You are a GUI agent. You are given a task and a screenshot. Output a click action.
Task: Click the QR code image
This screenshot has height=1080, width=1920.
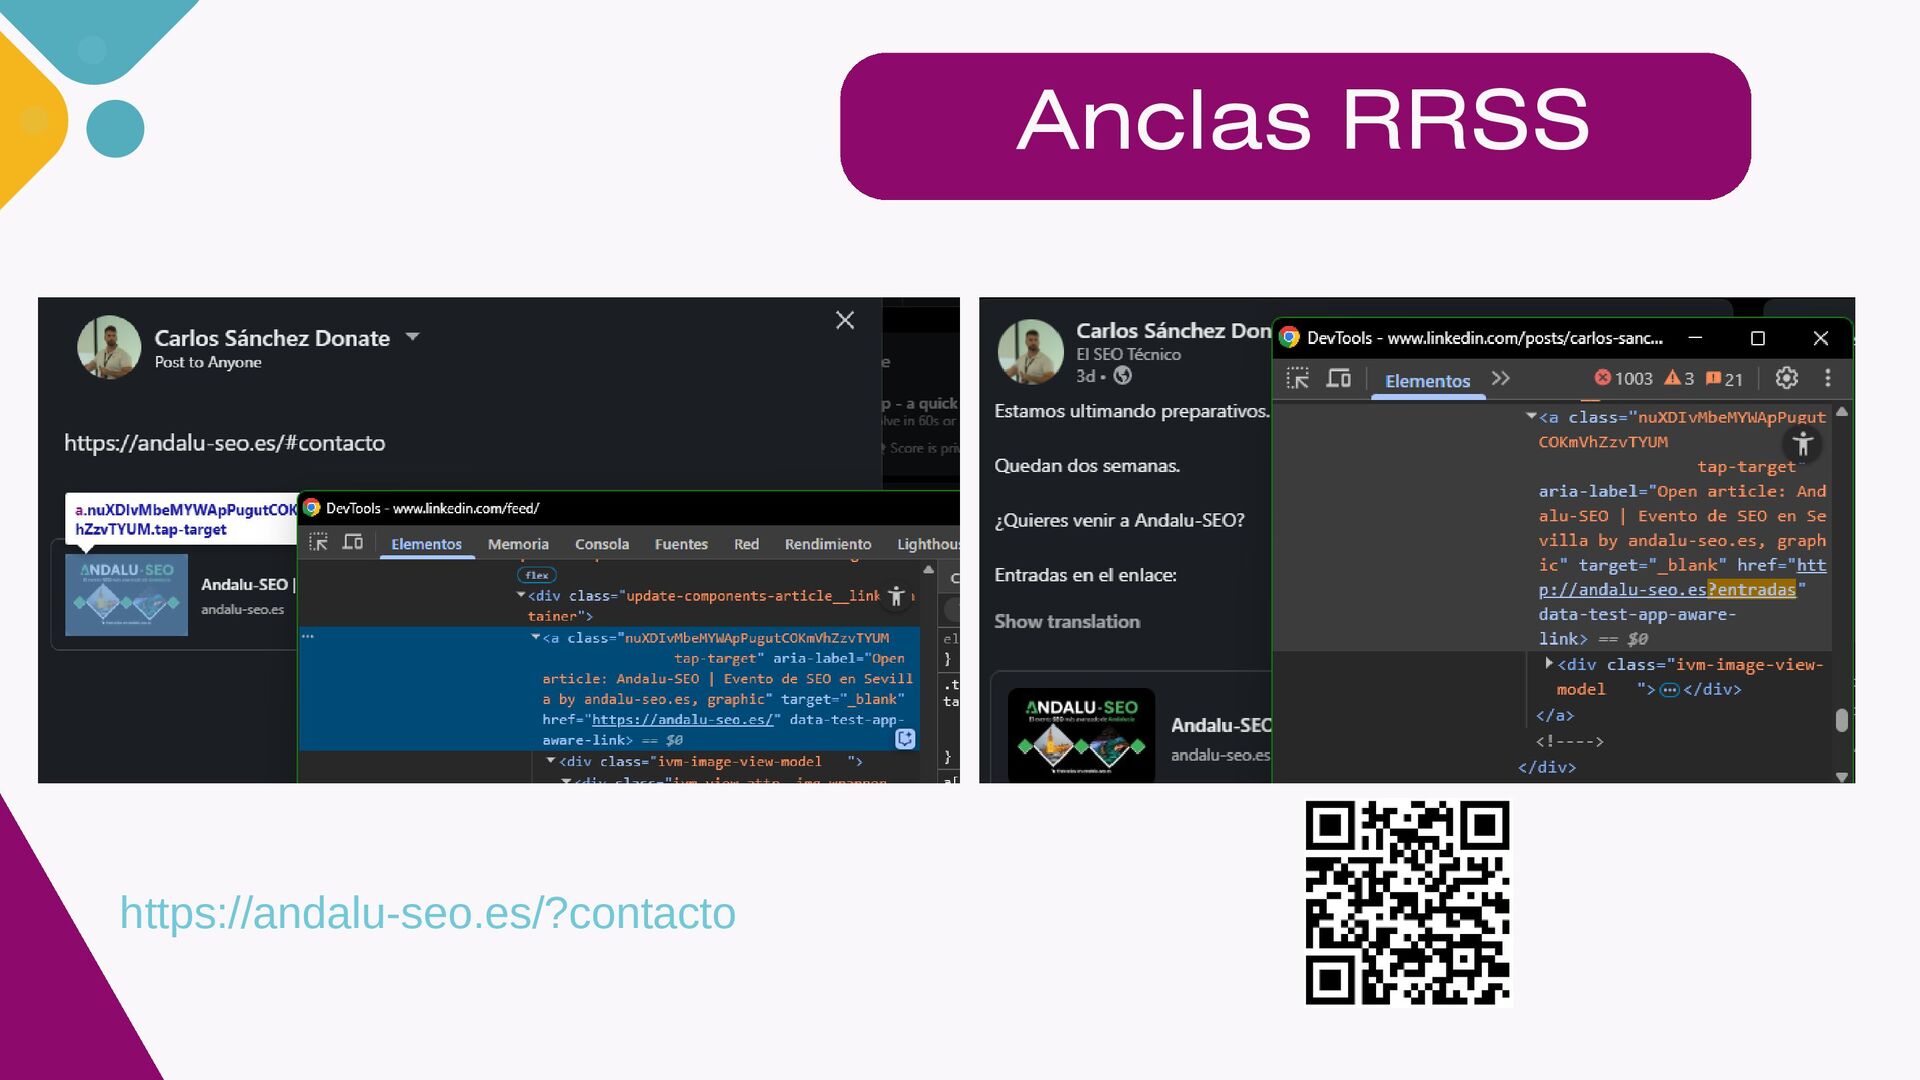(1407, 902)
